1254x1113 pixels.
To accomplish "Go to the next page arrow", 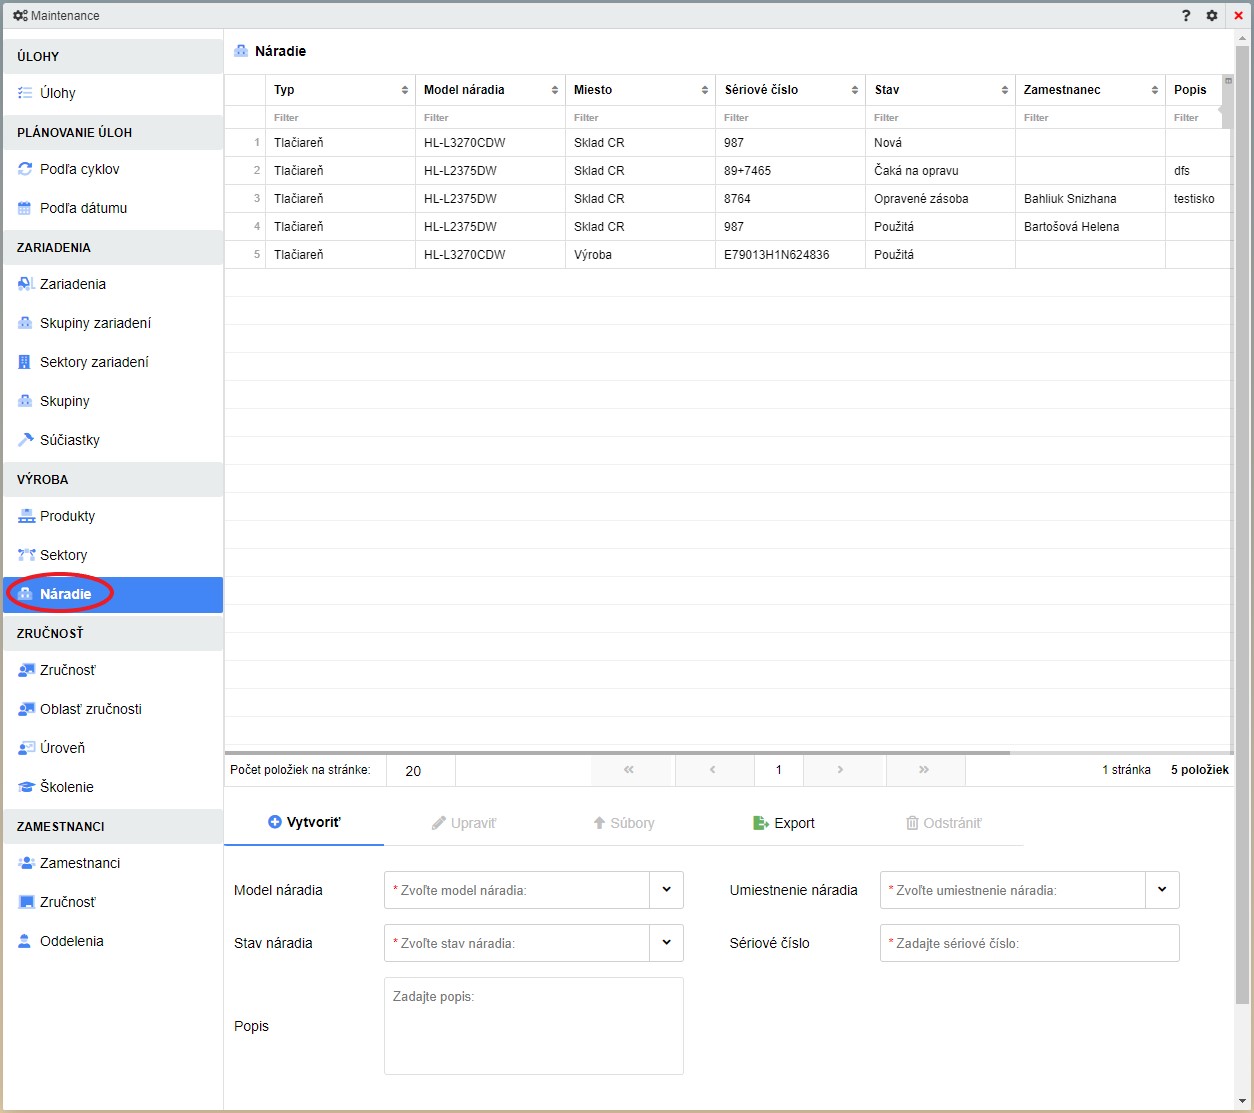I will (840, 770).
